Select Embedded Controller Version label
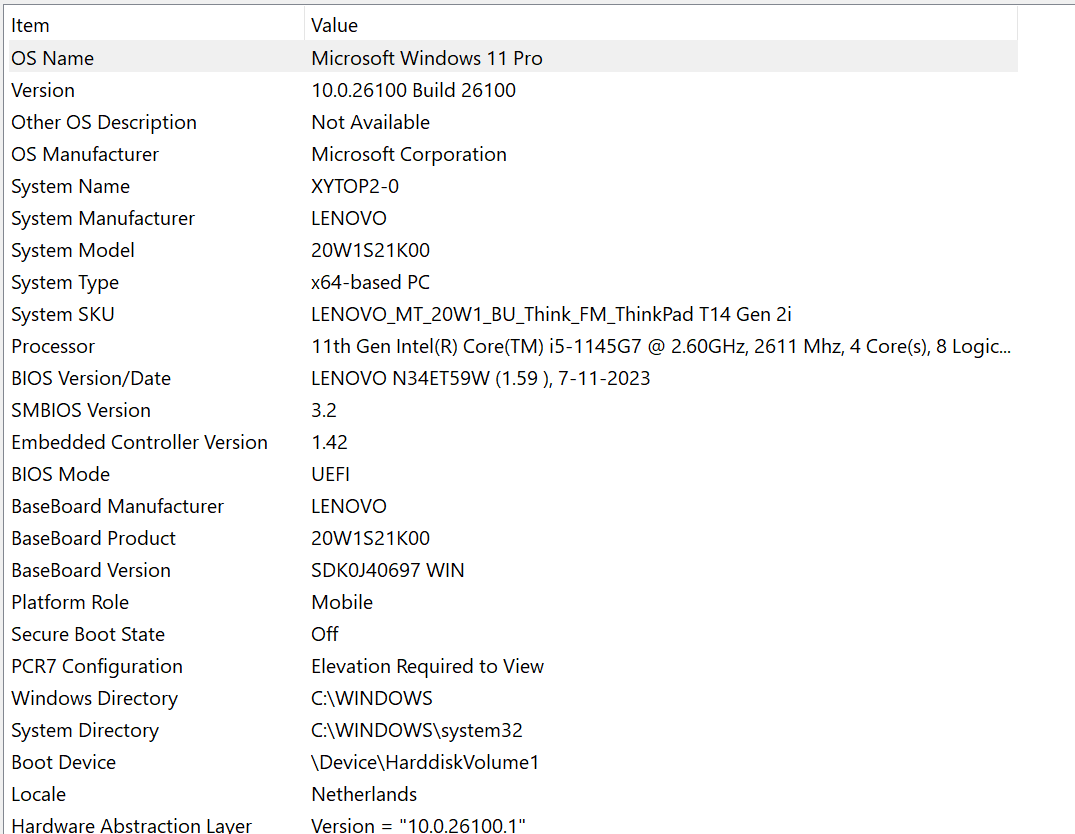 pos(139,442)
